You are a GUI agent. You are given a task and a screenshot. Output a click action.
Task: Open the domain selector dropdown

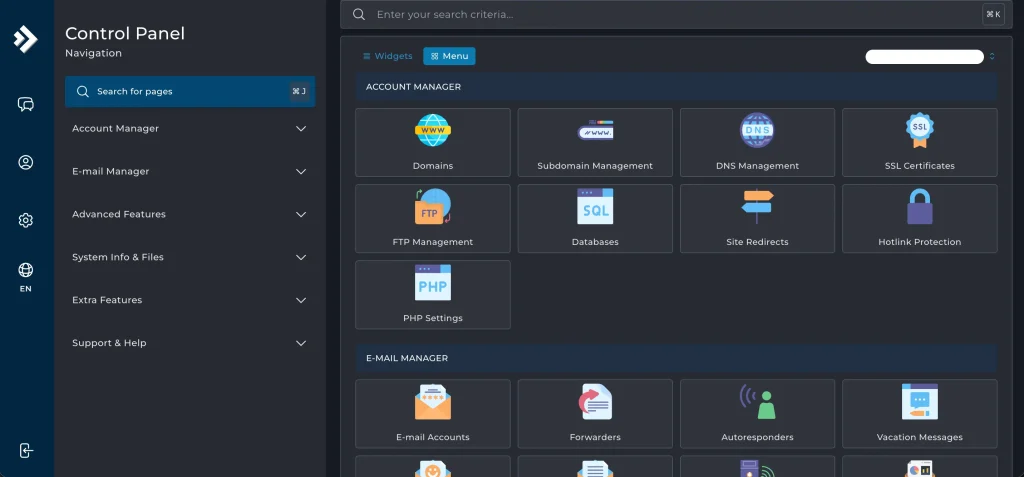[x=930, y=57]
